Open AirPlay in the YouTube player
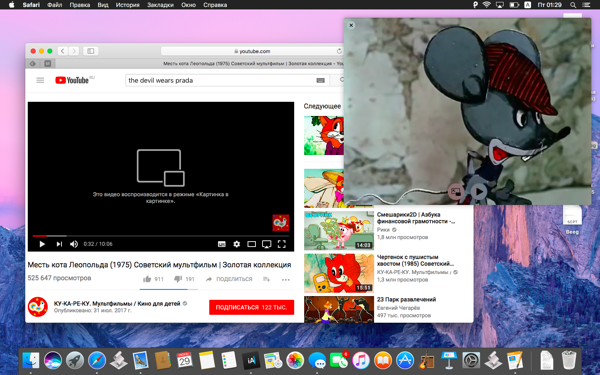This screenshot has height=375, width=600. point(267,244)
